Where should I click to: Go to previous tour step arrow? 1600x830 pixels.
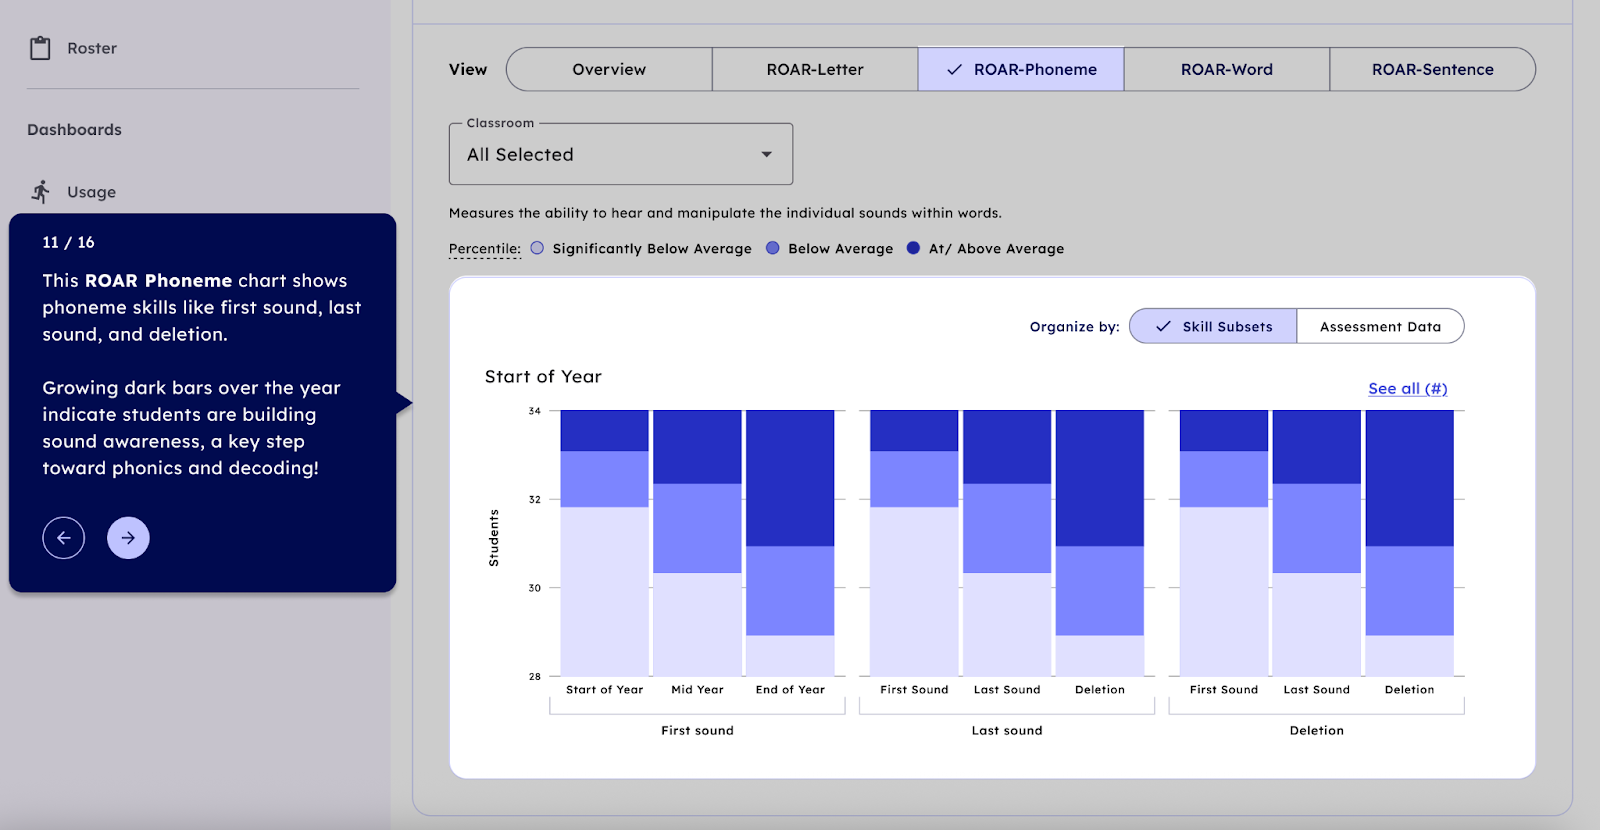(x=64, y=538)
